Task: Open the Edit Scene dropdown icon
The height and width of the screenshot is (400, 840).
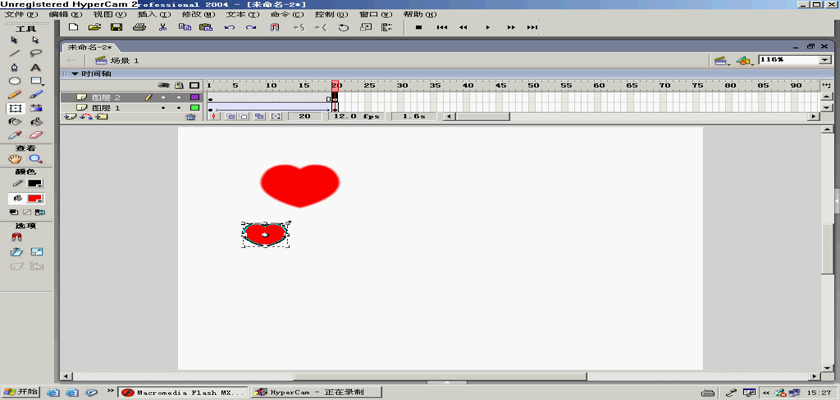Action: (721, 61)
